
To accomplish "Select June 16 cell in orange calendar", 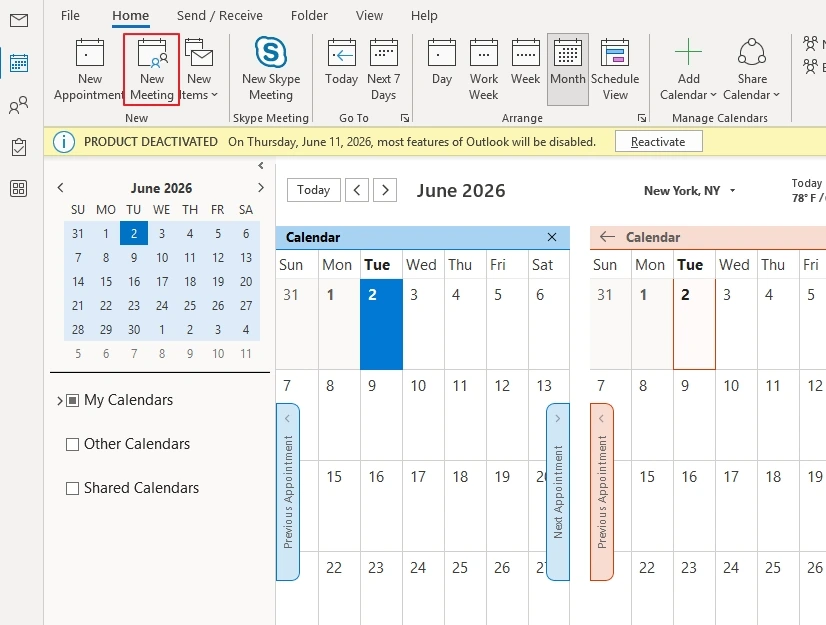I will 694,506.
